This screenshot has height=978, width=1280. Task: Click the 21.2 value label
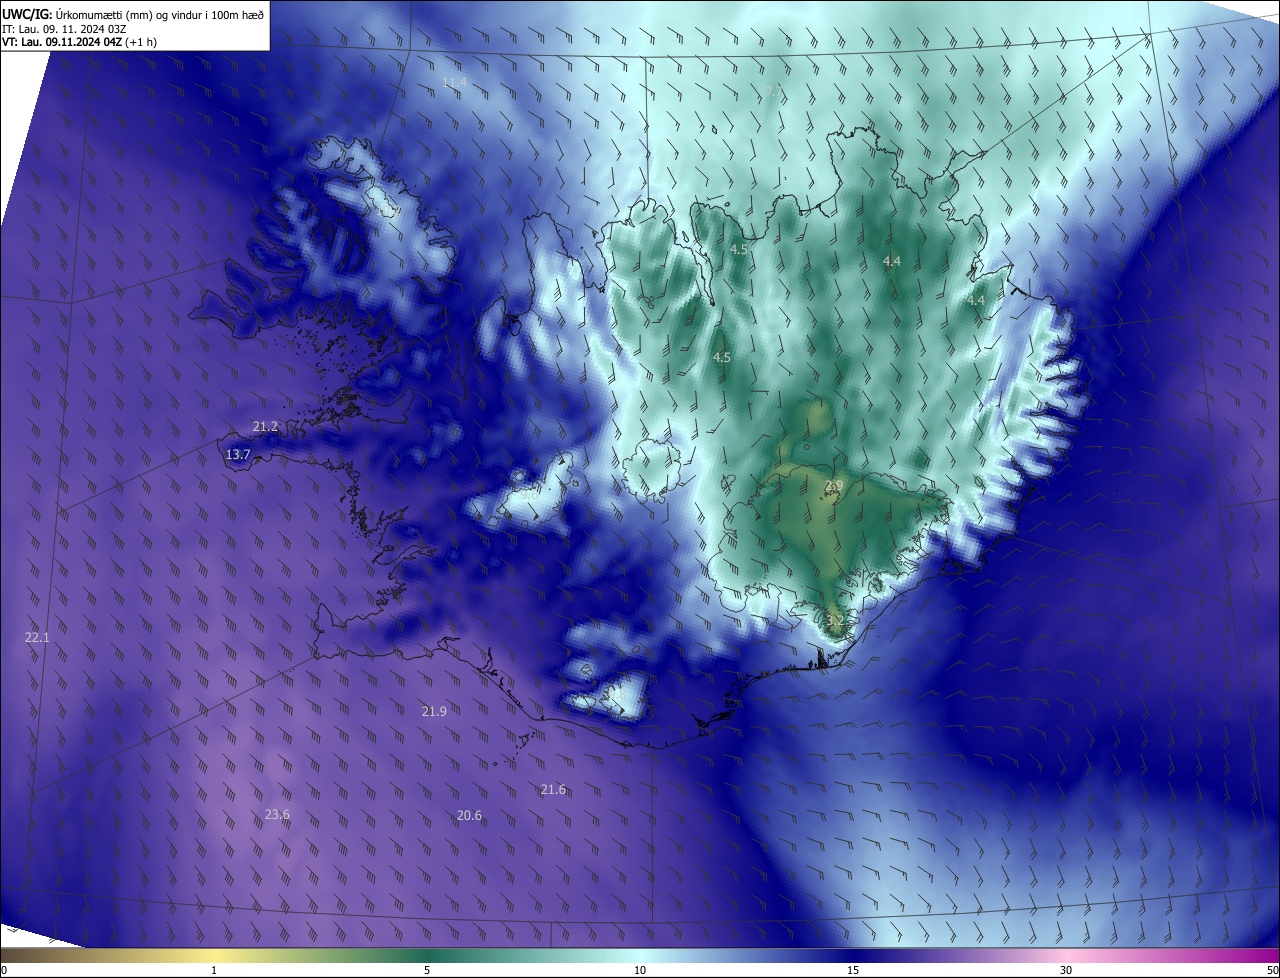(x=265, y=426)
